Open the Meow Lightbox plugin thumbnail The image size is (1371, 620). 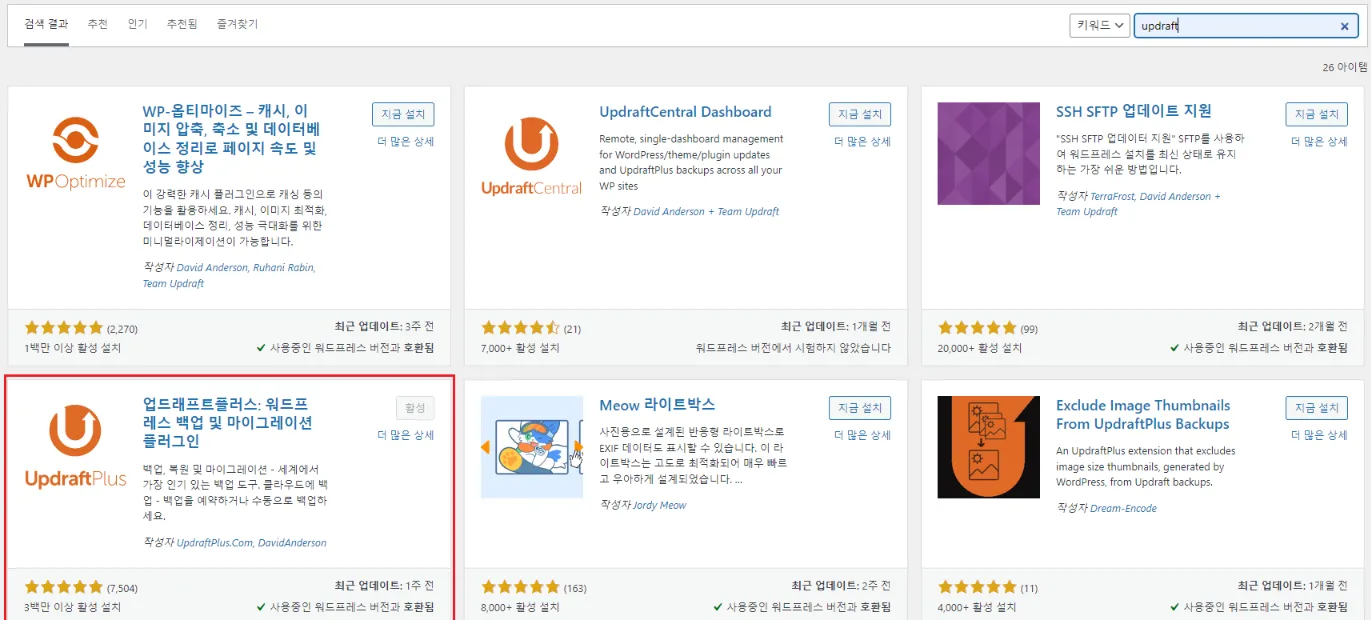point(532,447)
